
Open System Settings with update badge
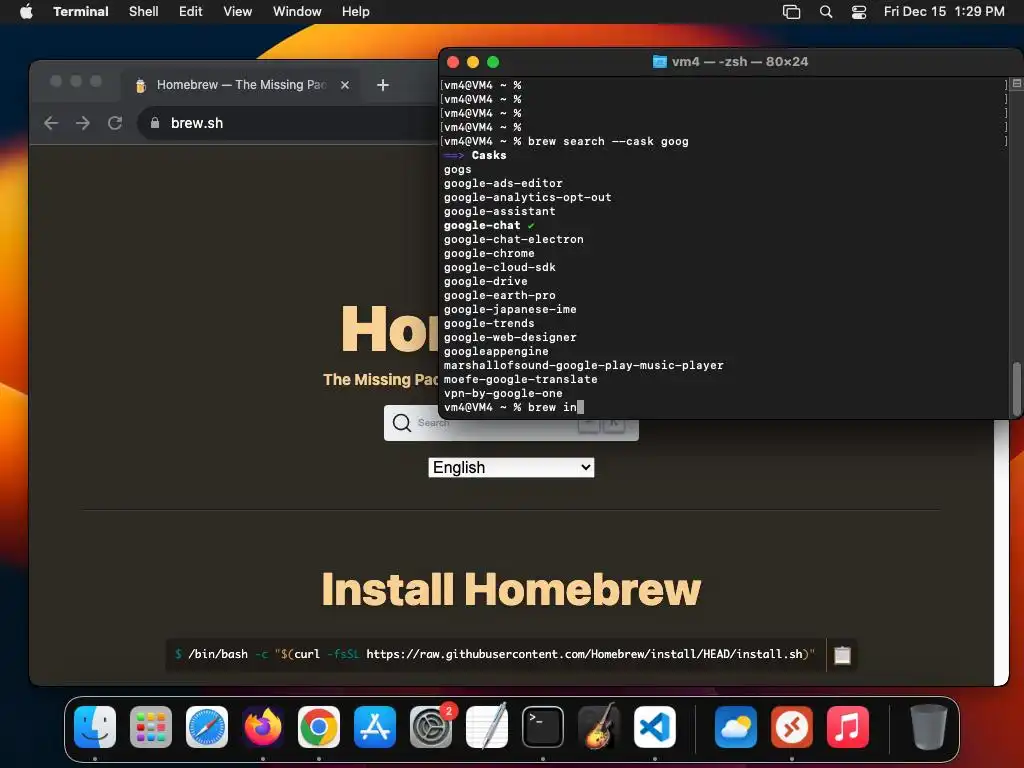pyautogui.click(x=431, y=727)
